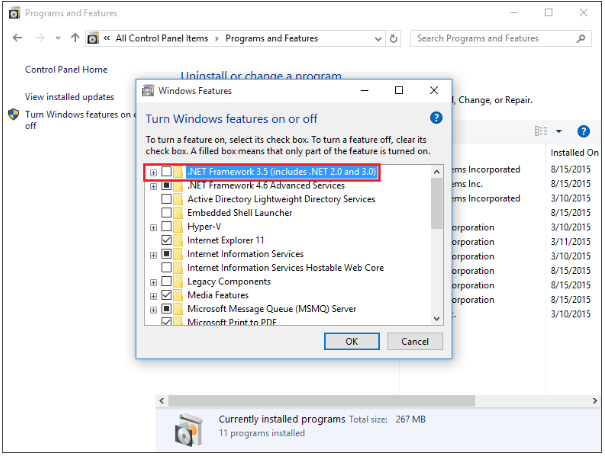Screen dimensions: 605x458
Task: Select Embedded Shell Launcher label
Action: (x=240, y=213)
